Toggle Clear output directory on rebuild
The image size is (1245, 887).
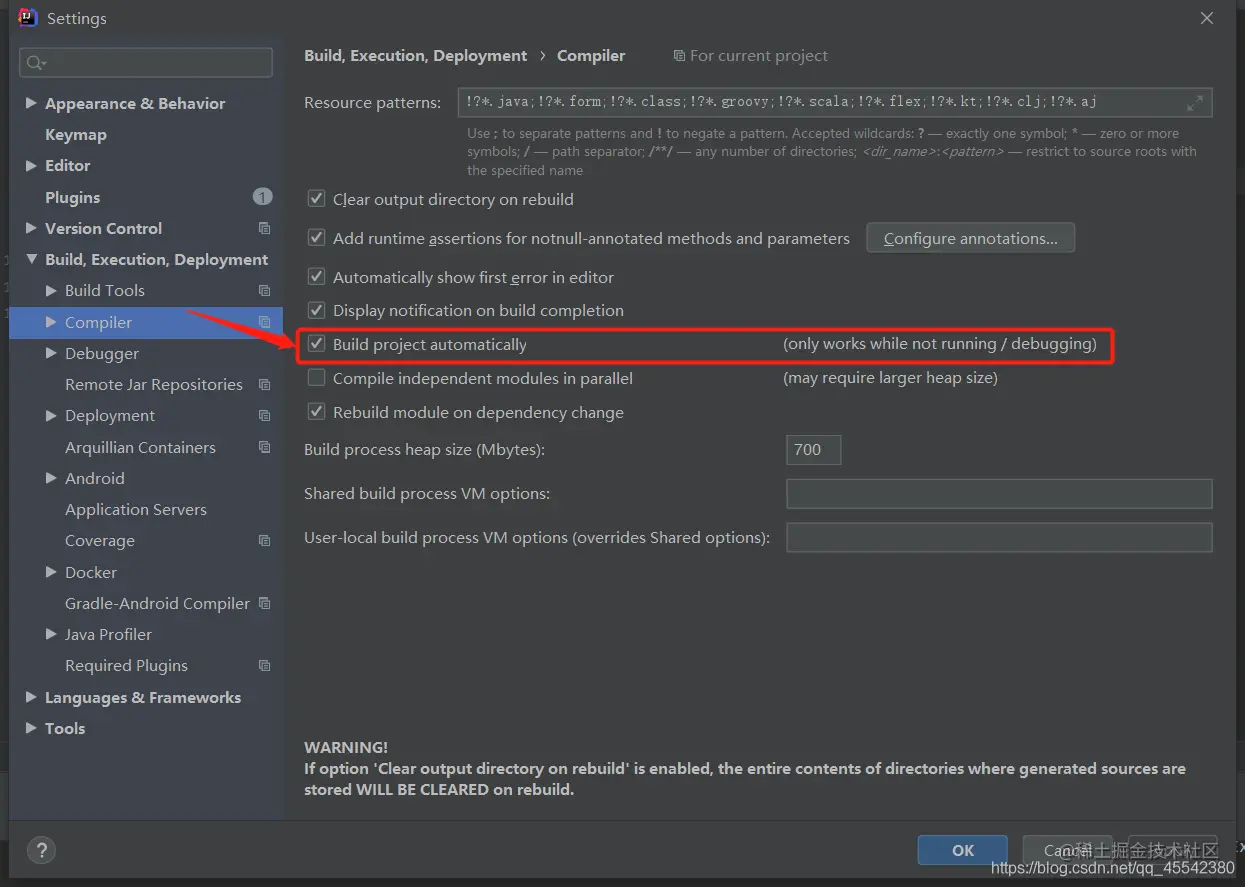316,199
